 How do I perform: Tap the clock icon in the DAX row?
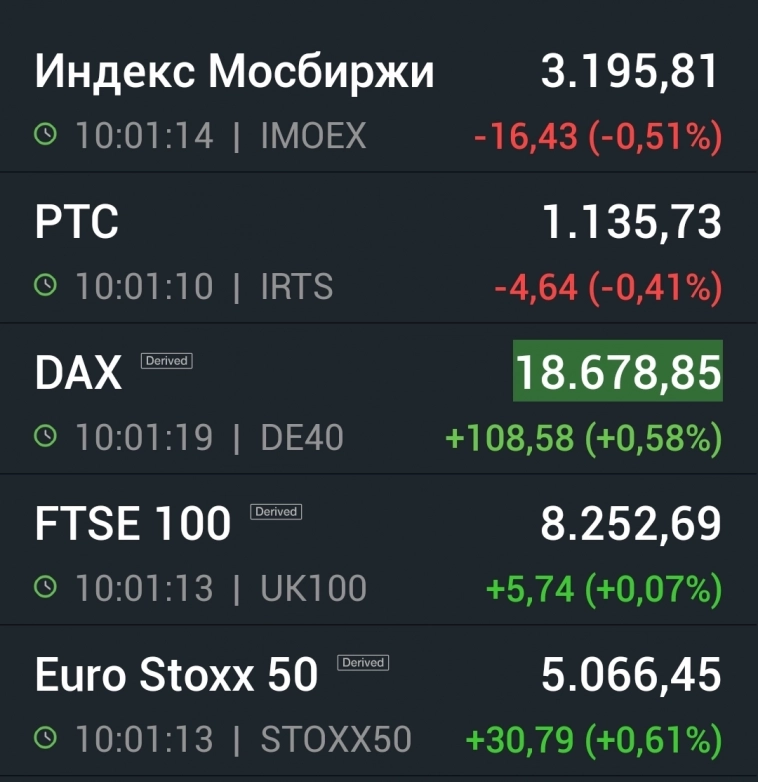tap(46, 437)
